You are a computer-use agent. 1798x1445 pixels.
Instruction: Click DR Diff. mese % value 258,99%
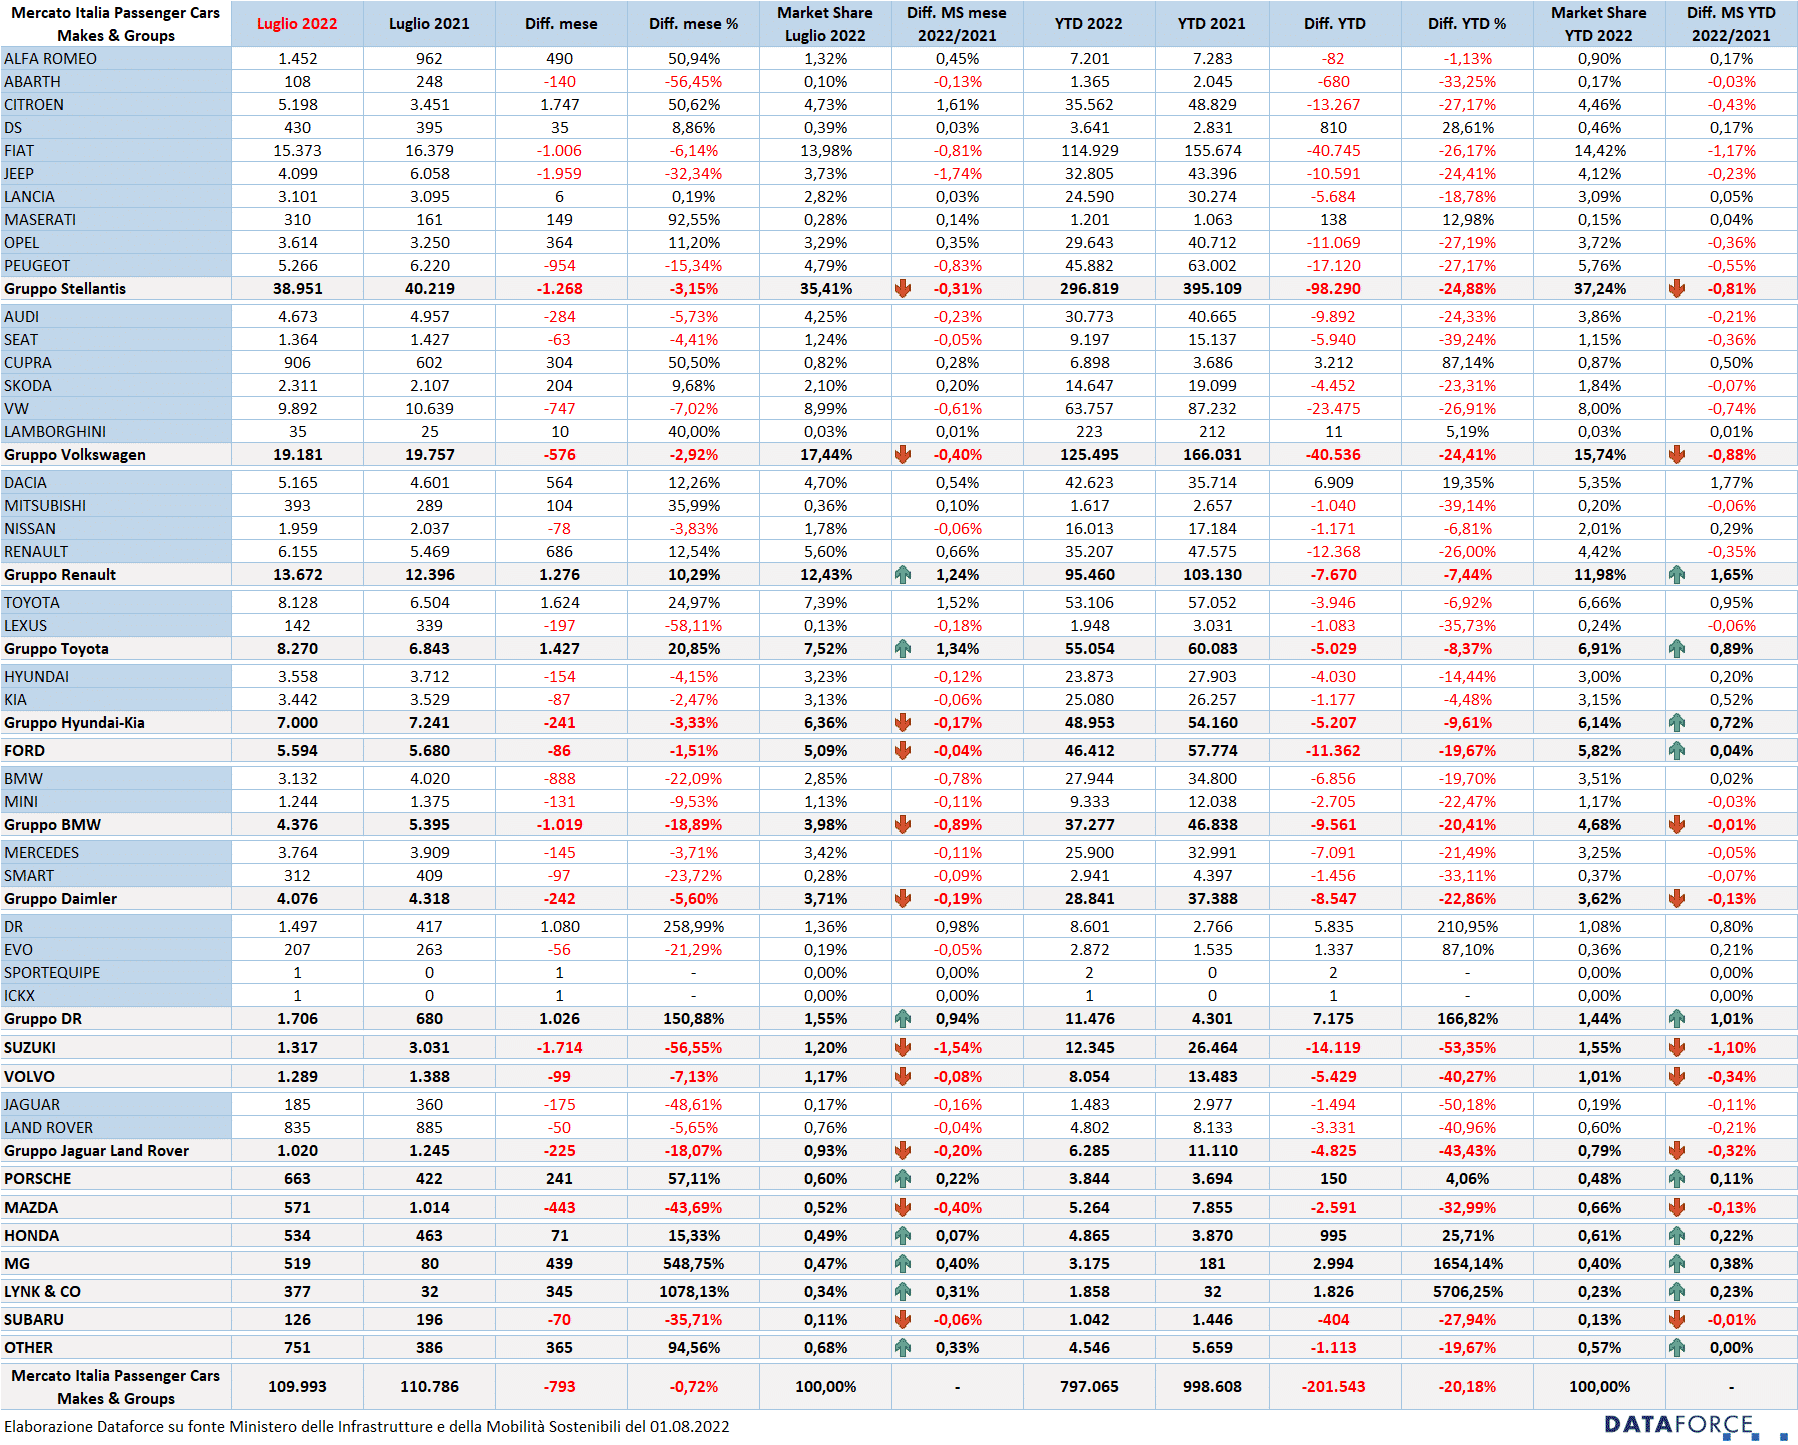coord(693,927)
